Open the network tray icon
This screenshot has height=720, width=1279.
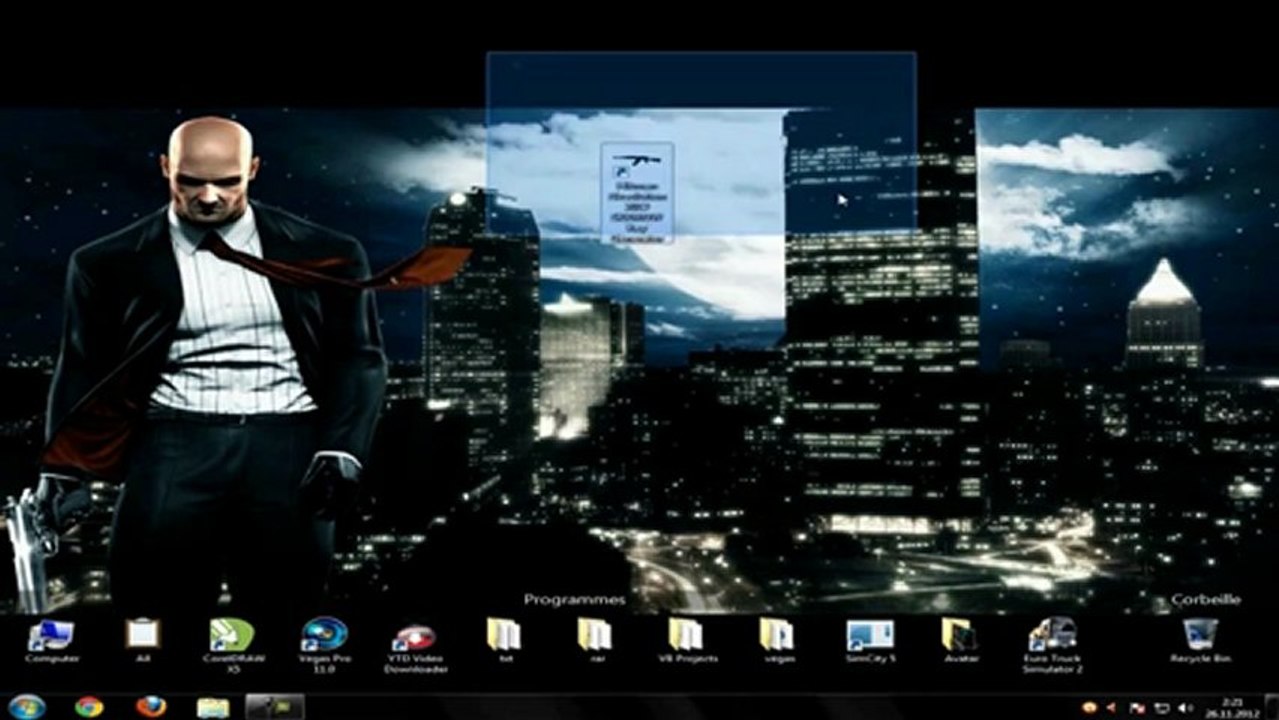[1162, 708]
